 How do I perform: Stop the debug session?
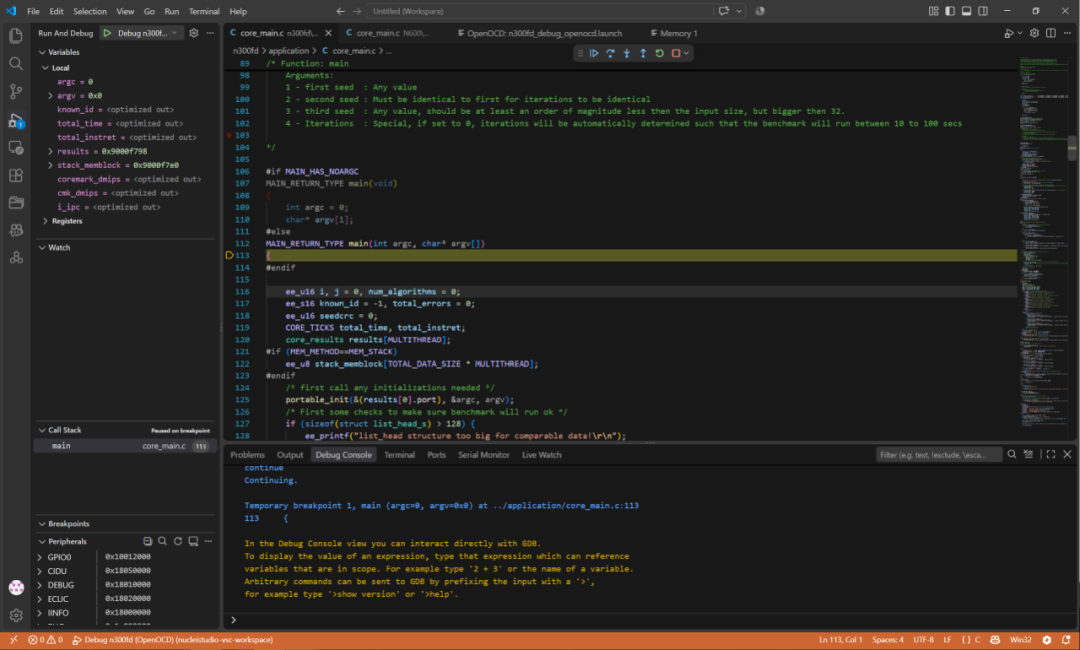click(676, 53)
